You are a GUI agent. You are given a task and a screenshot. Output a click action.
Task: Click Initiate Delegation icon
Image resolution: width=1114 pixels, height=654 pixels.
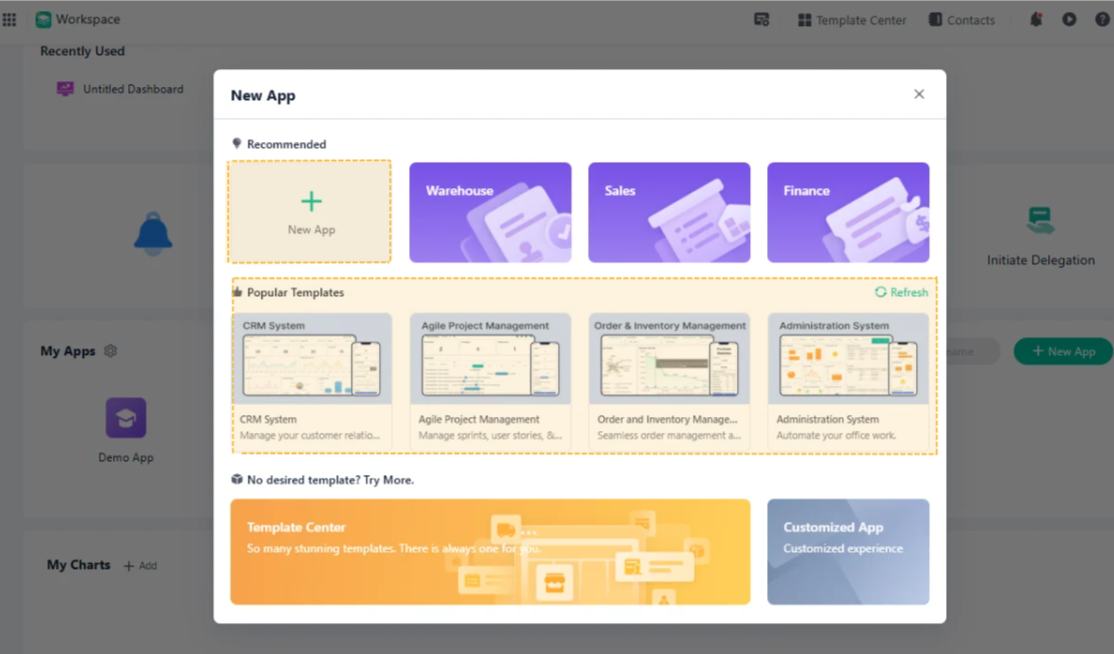pyautogui.click(x=1040, y=221)
